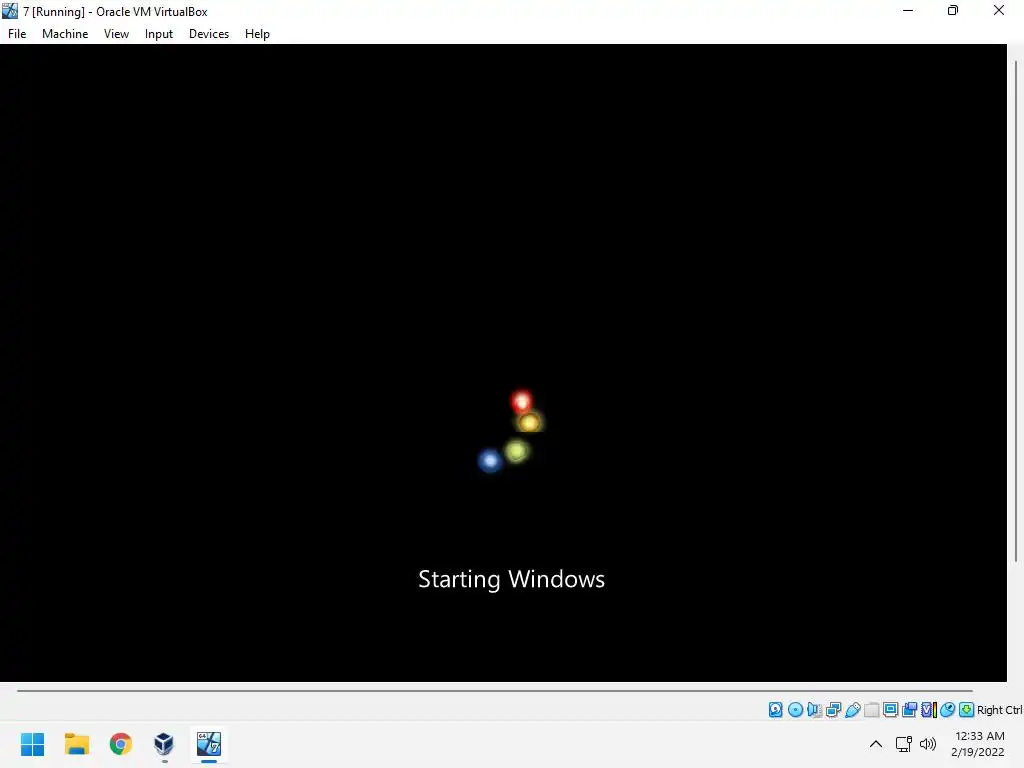This screenshot has width=1024, height=768.
Task: Click the CPU virtualization status icon
Action: point(929,710)
